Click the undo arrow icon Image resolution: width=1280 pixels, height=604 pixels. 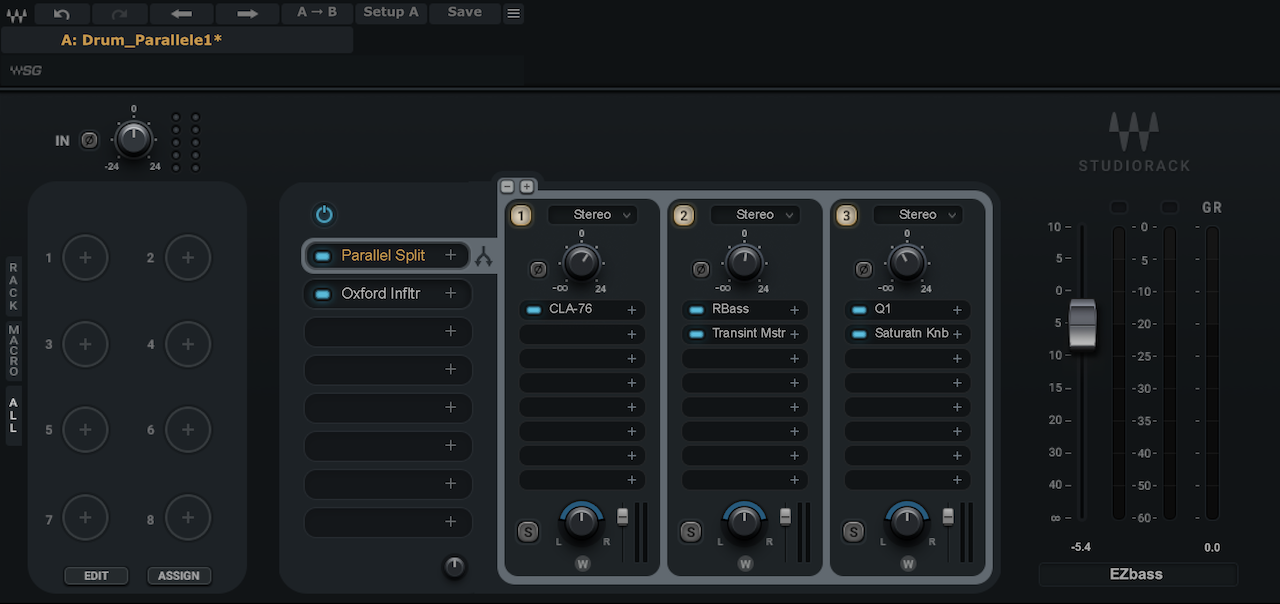62,13
